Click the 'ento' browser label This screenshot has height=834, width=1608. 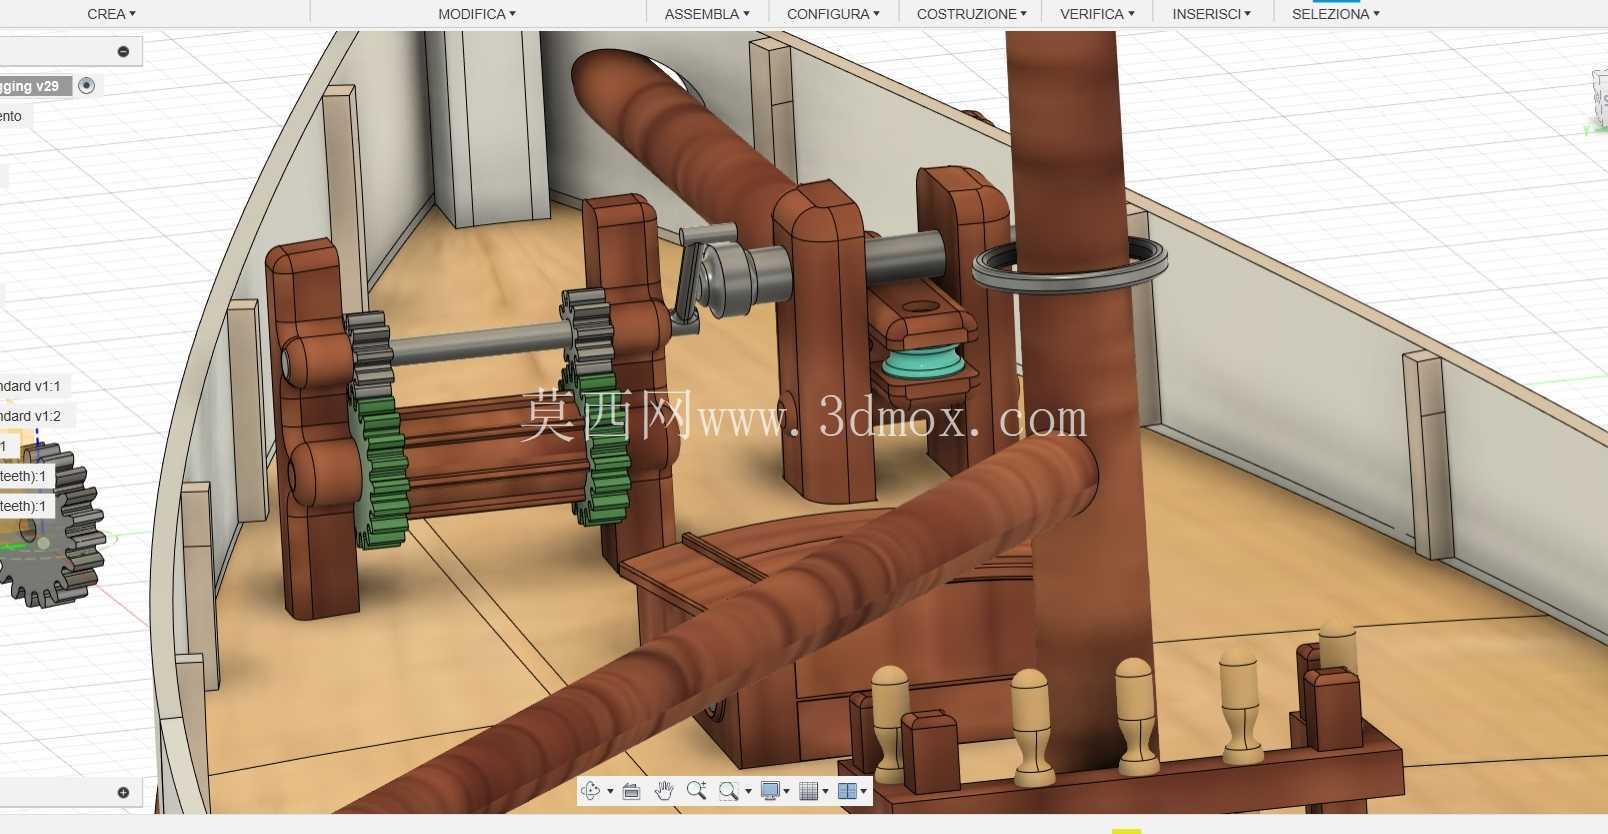[x=11, y=116]
